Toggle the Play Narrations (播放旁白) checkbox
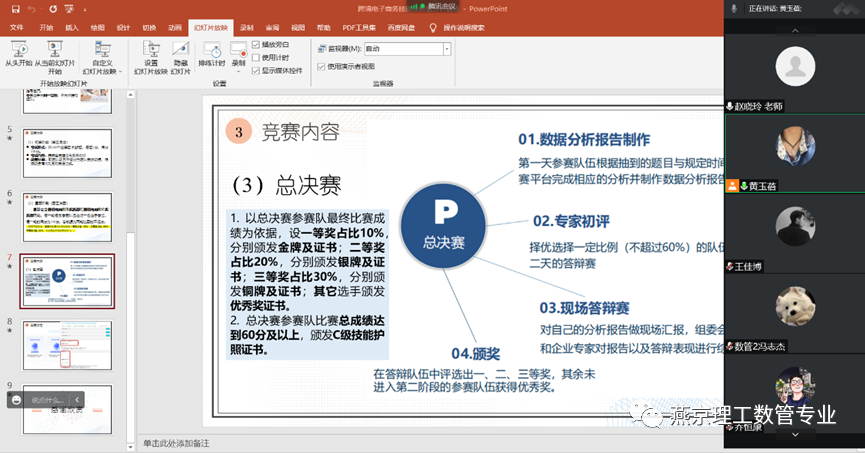 pyautogui.click(x=256, y=45)
